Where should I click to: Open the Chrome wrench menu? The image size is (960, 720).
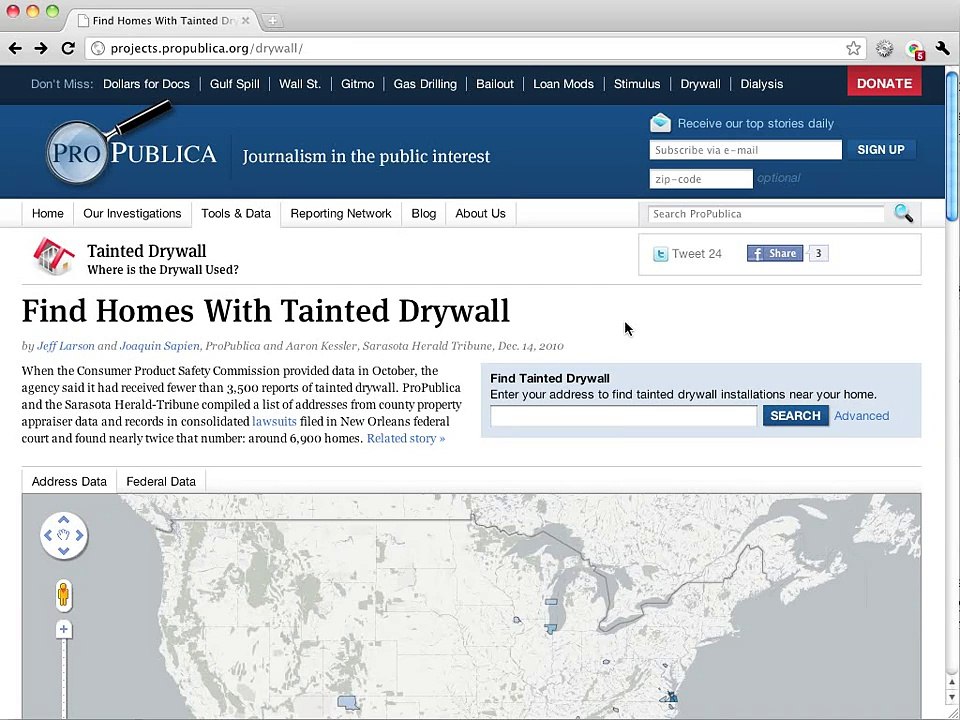(x=943, y=48)
